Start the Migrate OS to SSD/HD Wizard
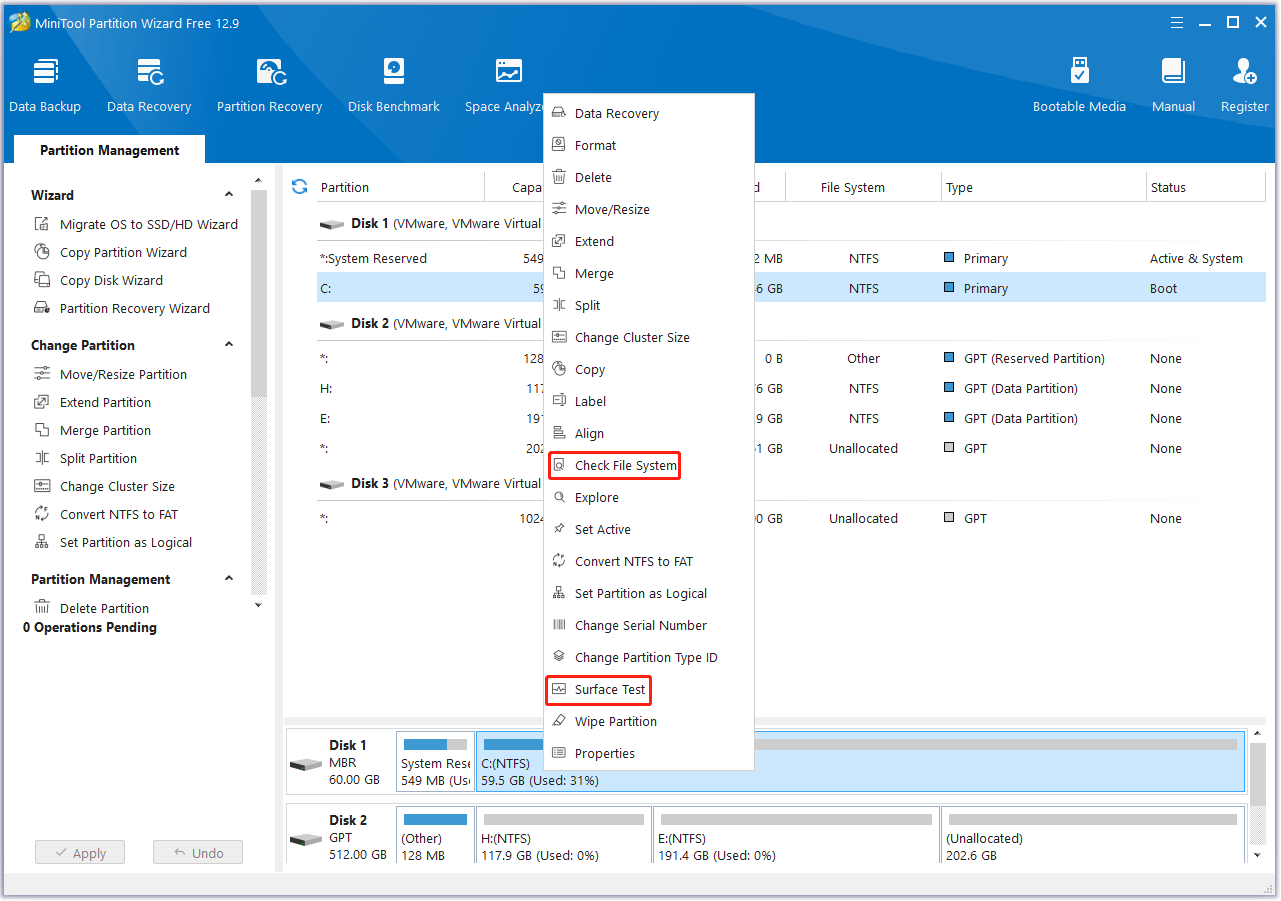The height and width of the screenshot is (901, 1281). (136, 225)
